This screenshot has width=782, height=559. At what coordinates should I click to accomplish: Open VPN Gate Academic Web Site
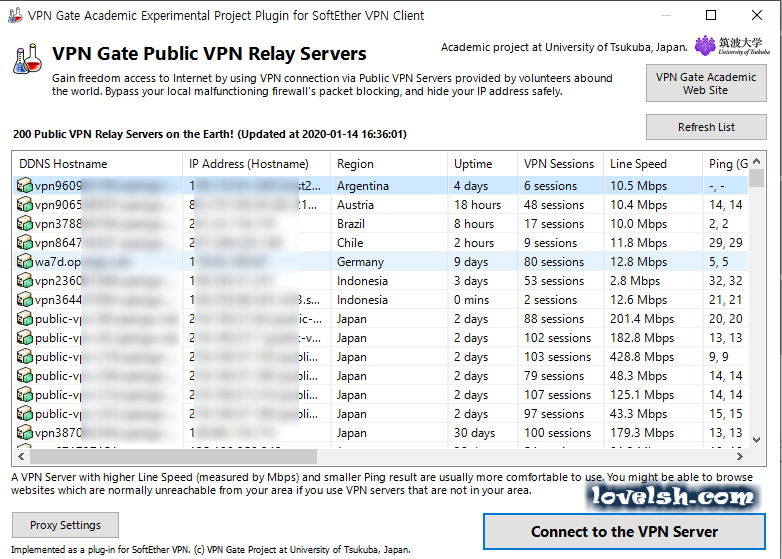click(706, 83)
